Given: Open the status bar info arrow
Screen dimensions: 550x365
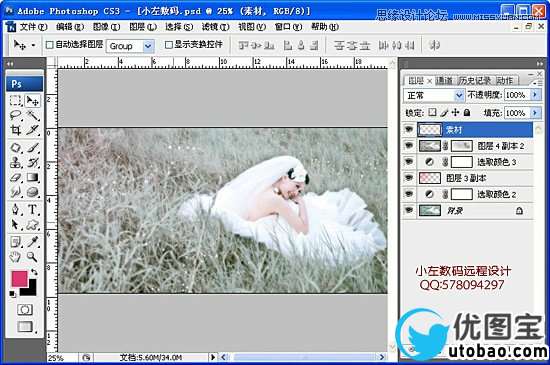Looking at the screenshot, I should pos(212,357).
